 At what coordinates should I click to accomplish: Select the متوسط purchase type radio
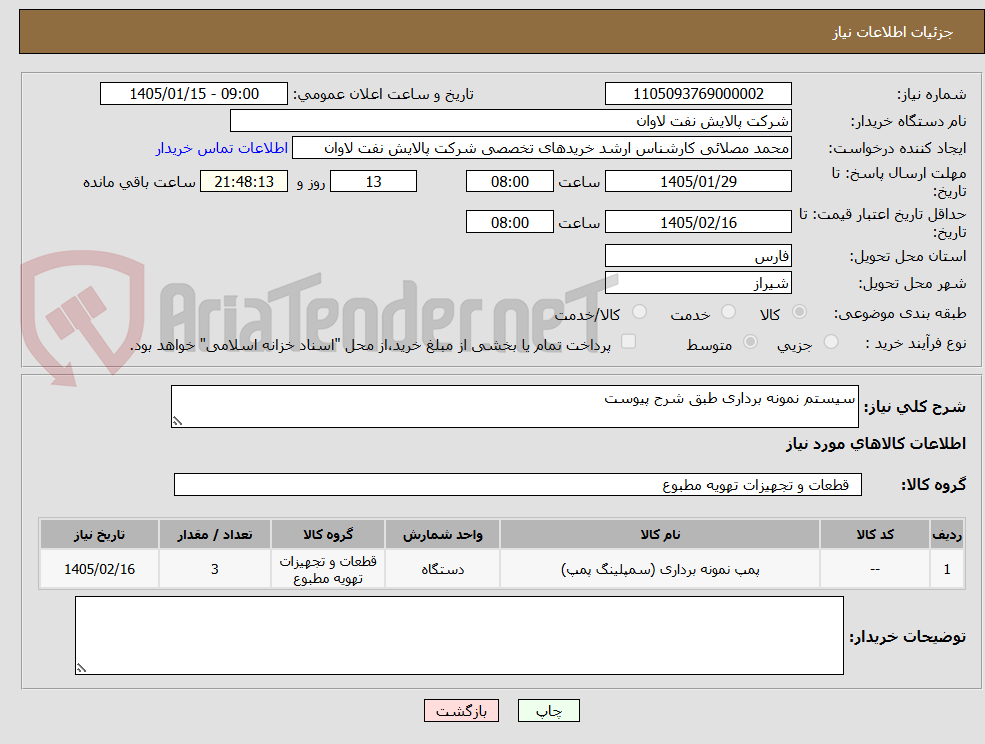750,342
